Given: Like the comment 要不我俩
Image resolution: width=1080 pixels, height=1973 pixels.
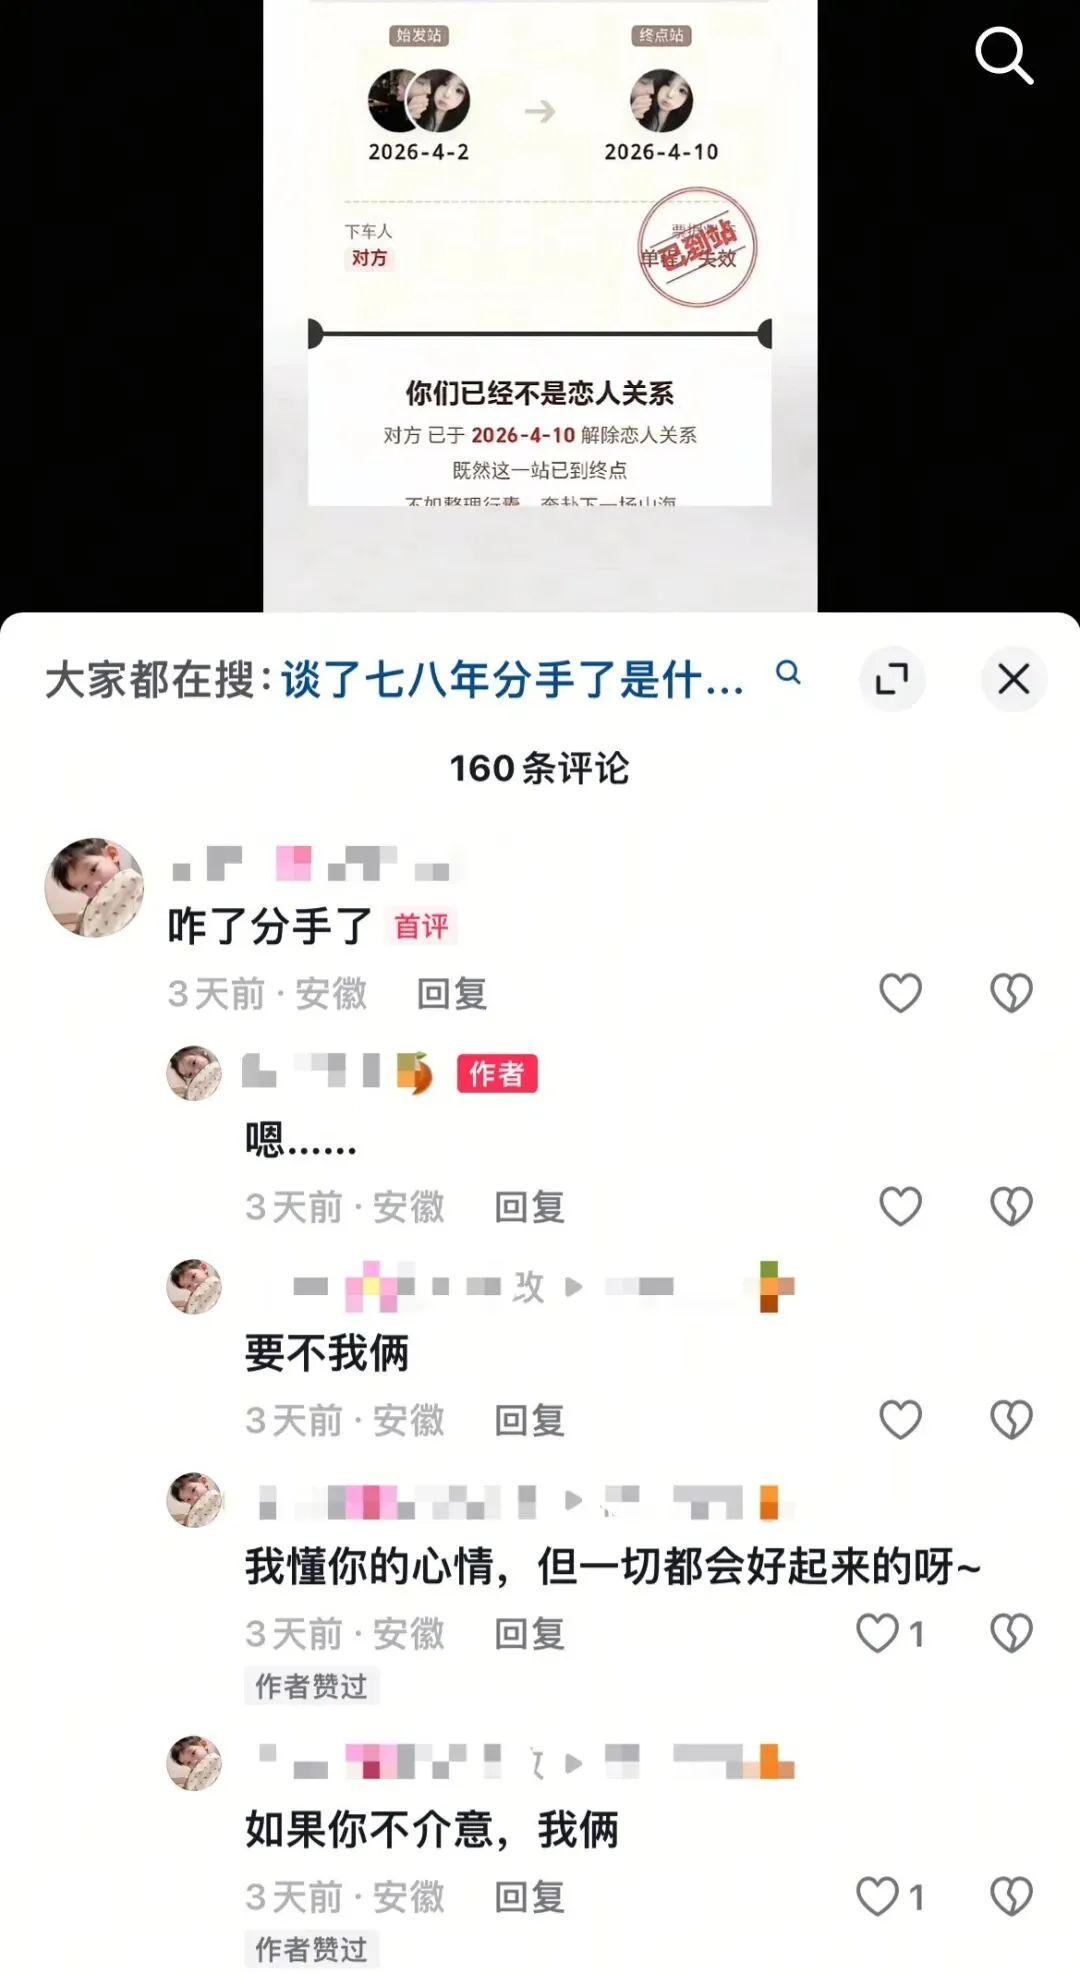Looking at the screenshot, I should click(x=900, y=1420).
